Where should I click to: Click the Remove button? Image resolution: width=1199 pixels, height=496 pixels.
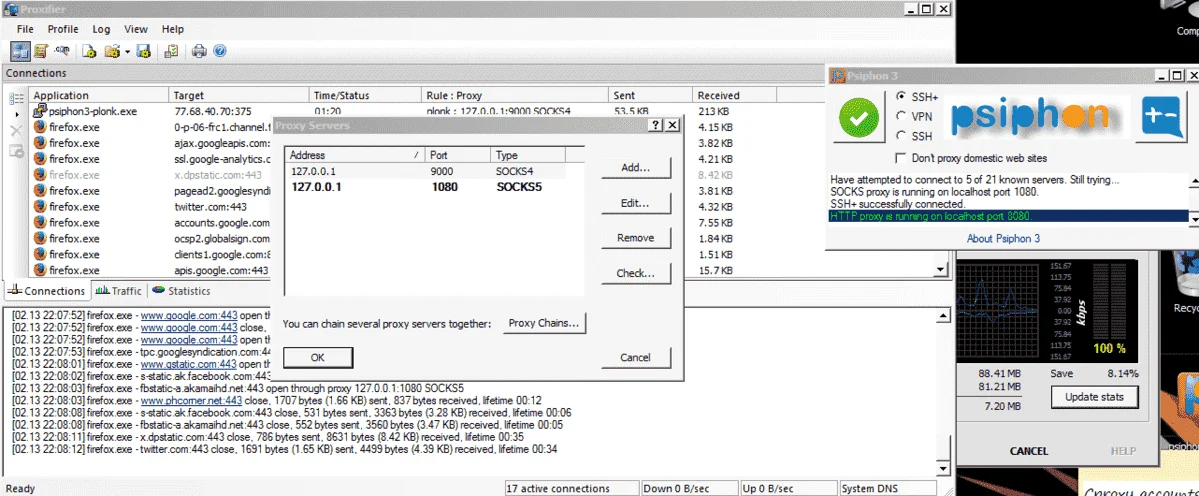pyautogui.click(x=635, y=238)
